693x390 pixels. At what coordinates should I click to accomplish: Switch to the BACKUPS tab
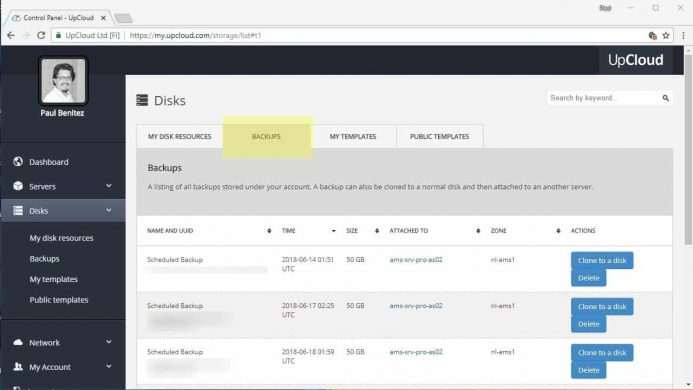pyautogui.click(x=267, y=137)
